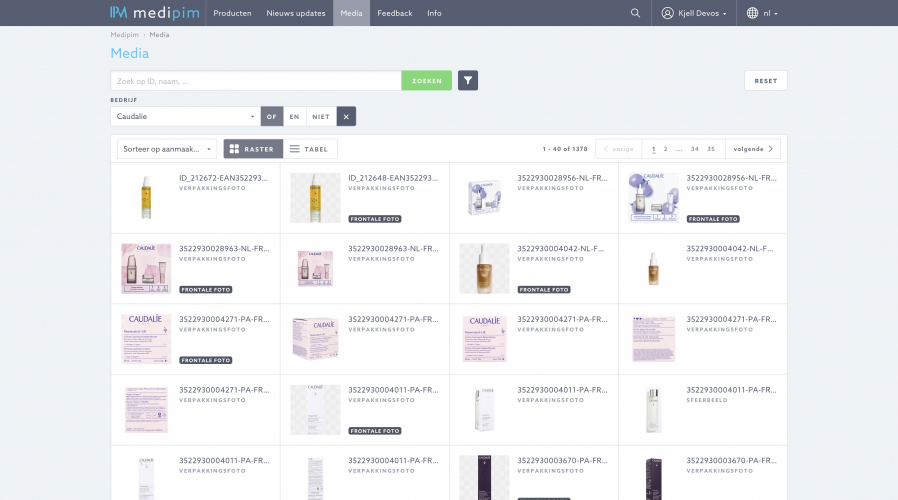898x500 pixels.
Task: Open the Feedback menu item
Action: click(395, 13)
